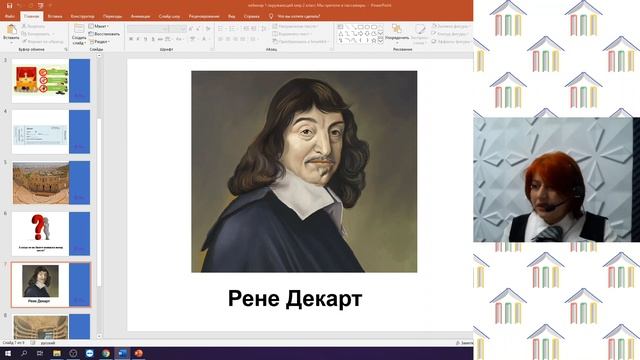Screen dimensions: 640x360
Task: Switch to the Рецензирование tab
Action: (204, 16)
